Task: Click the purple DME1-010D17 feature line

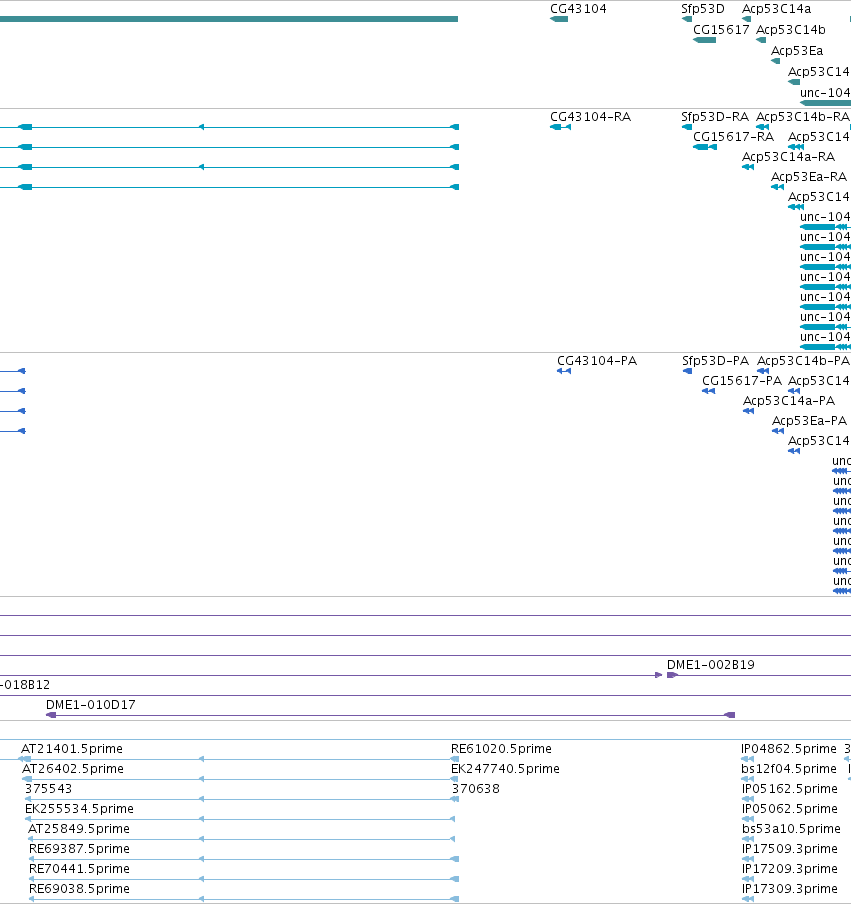Action: pyautogui.click(x=390, y=715)
